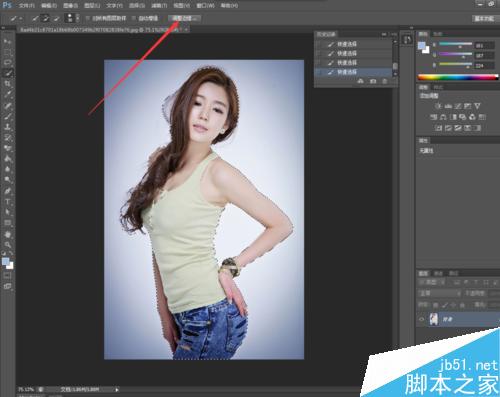Image resolution: width=500 pixels, height=397 pixels.
Task: Select the Eraser tool
Action: 7,148
